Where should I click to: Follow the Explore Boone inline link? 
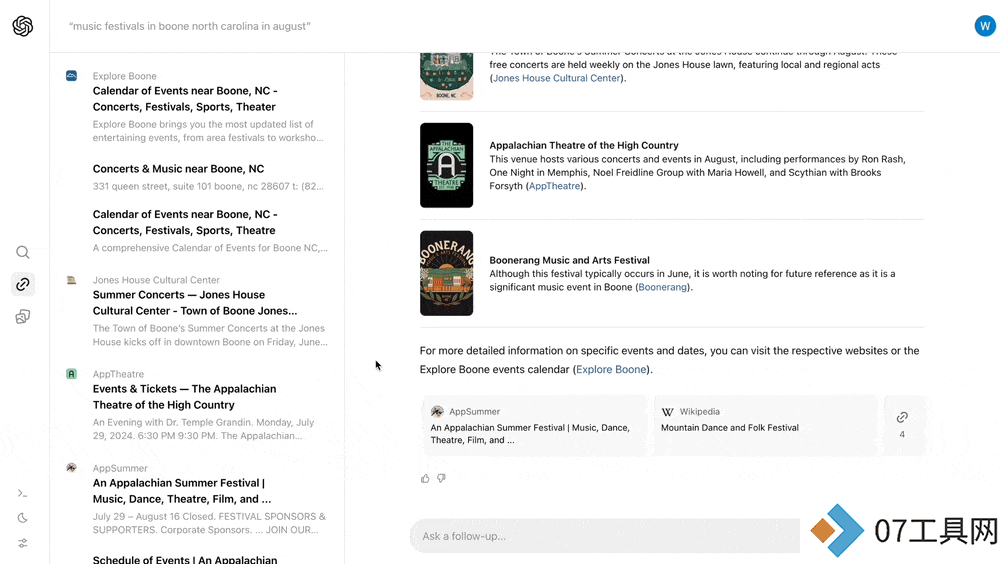point(611,369)
